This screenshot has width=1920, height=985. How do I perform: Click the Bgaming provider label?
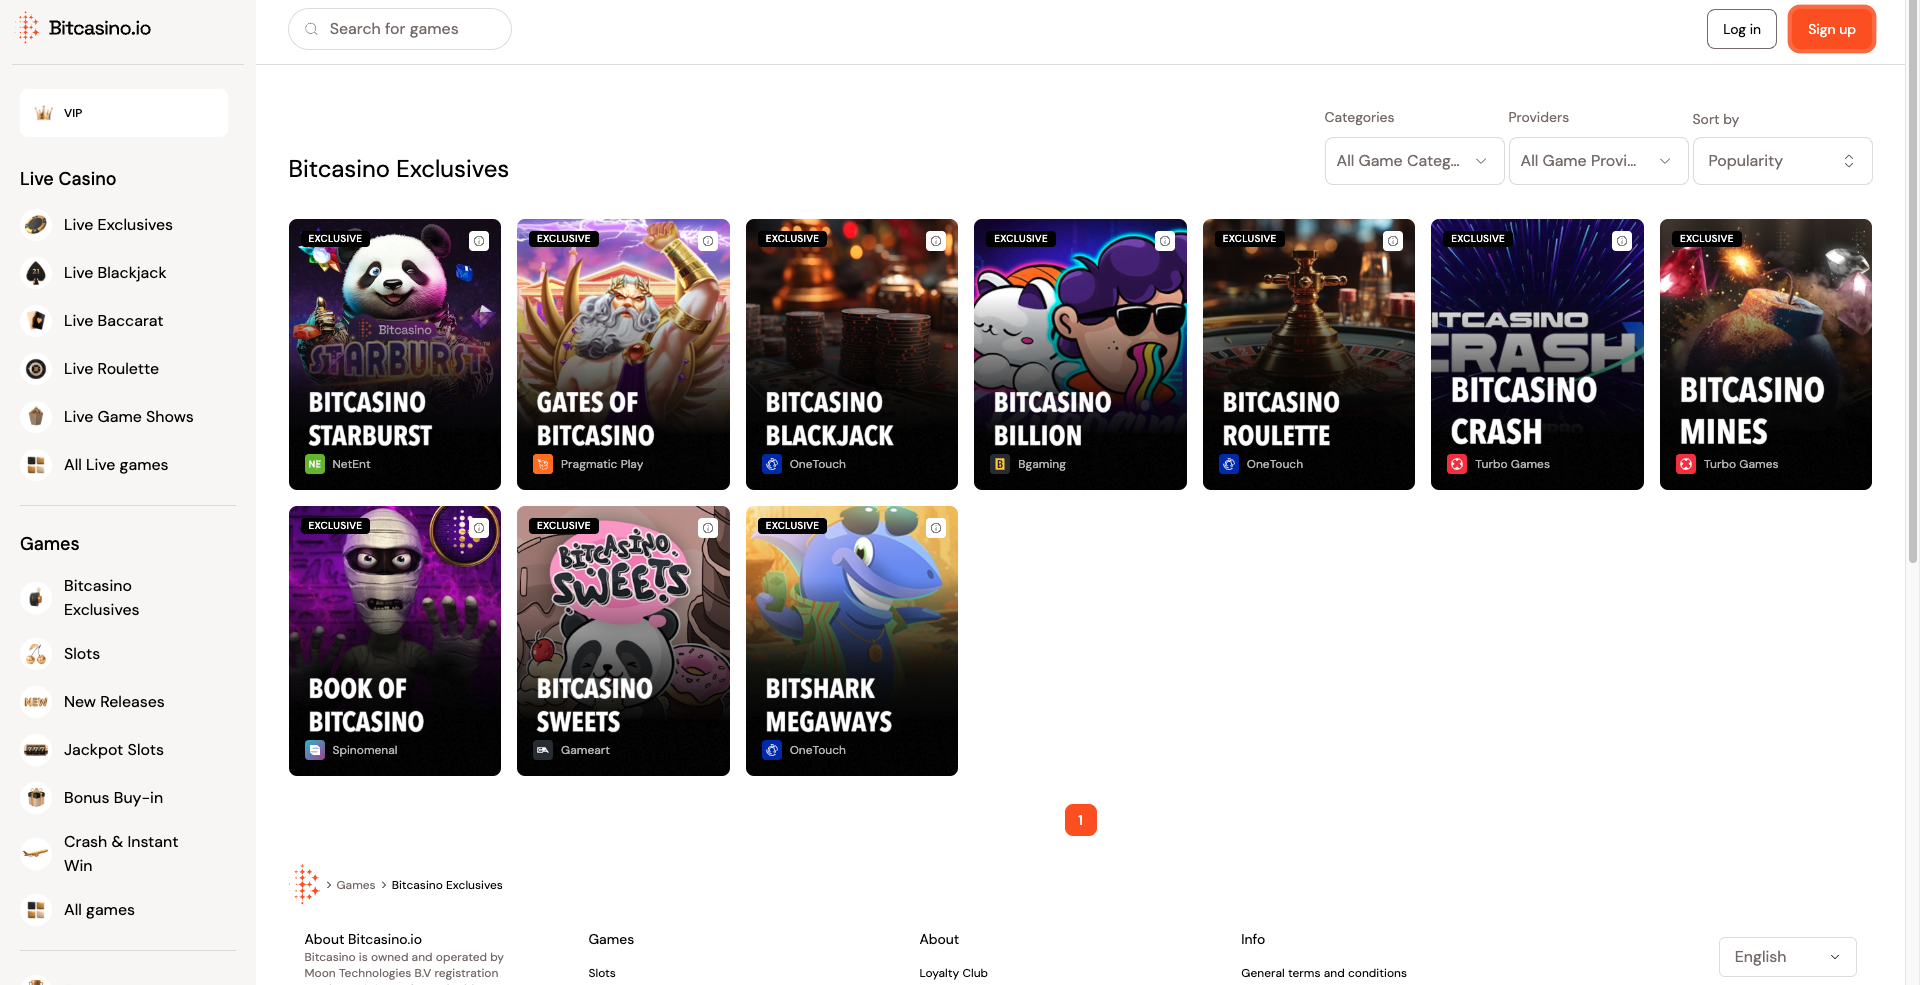pos(1042,464)
